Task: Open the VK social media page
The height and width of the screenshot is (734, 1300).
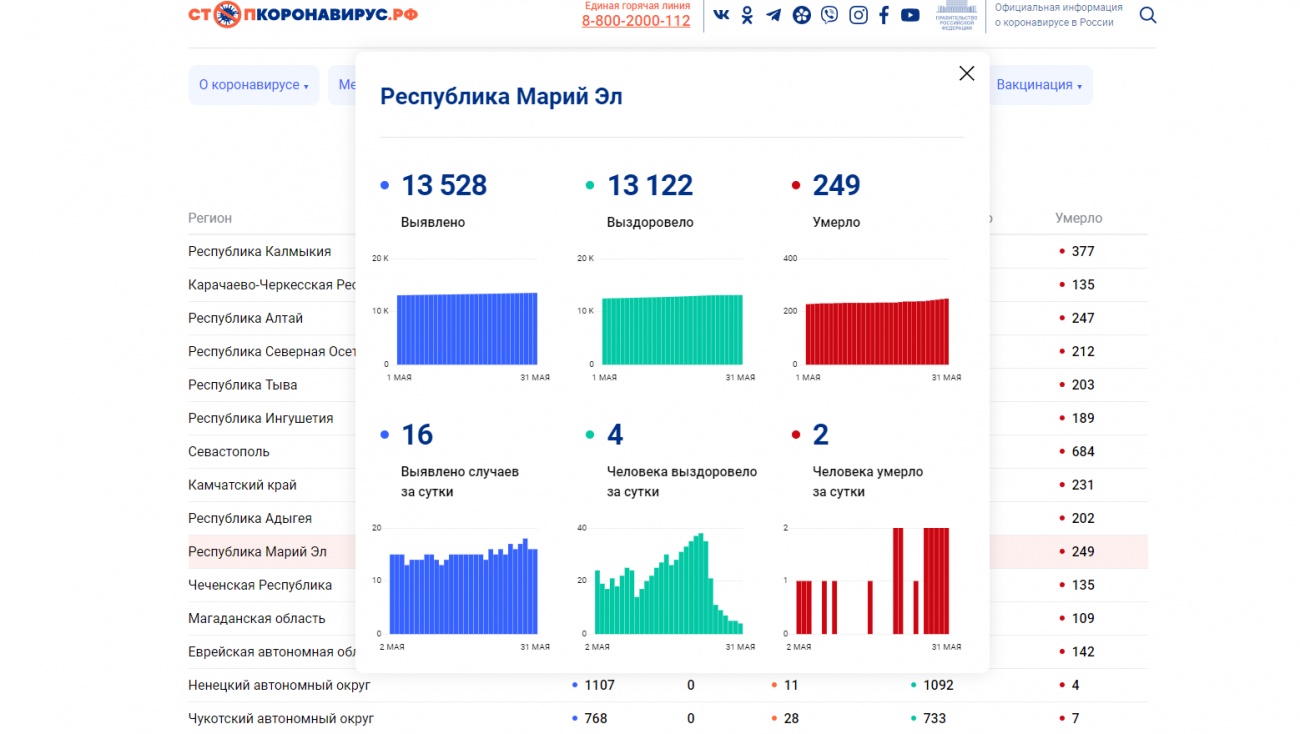Action: click(721, 15)
